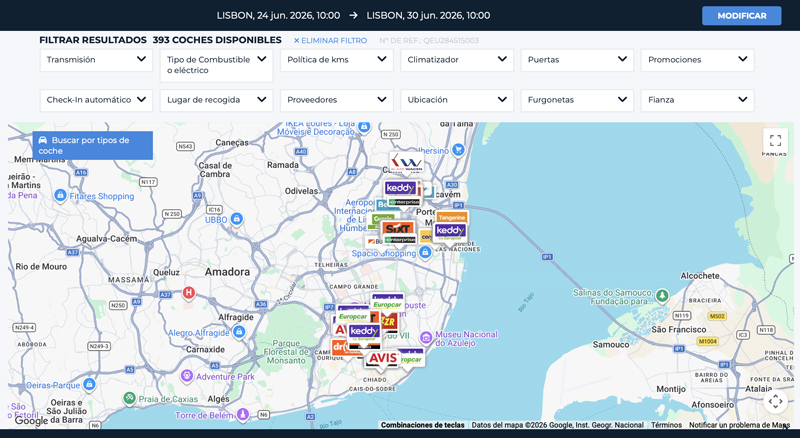Viewport: 800px width, 438px height.
Task: Open the shopping cart pin near Ihersino
Action: (x=458, y=150)
